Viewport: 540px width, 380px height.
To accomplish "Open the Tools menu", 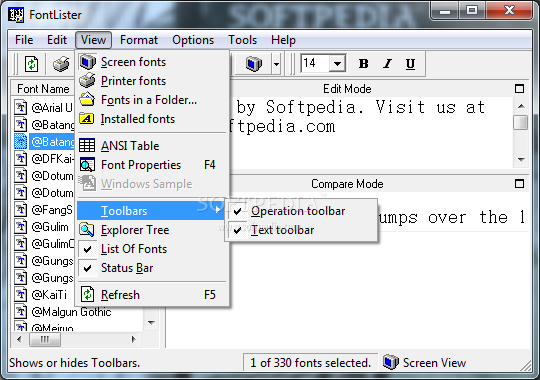I will point(242,40).
